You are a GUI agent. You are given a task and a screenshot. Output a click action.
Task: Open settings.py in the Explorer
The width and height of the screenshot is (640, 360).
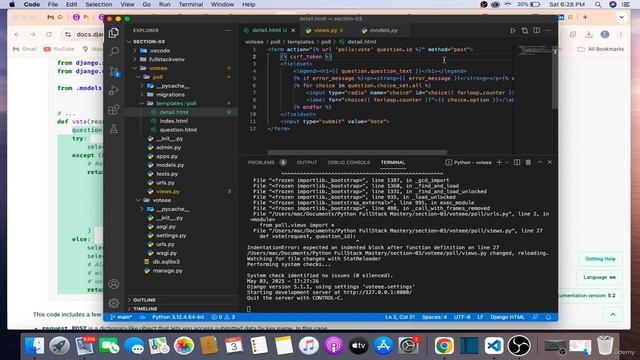click(x=171, y=236)
